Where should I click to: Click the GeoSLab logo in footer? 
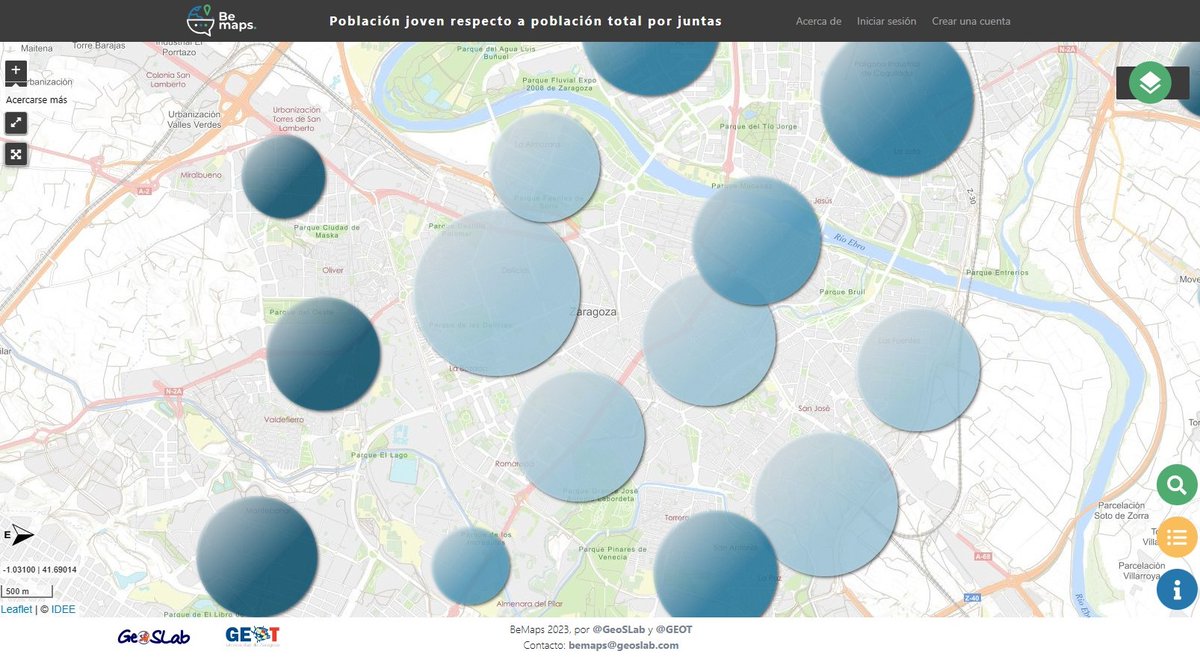(x=153, y=636)
